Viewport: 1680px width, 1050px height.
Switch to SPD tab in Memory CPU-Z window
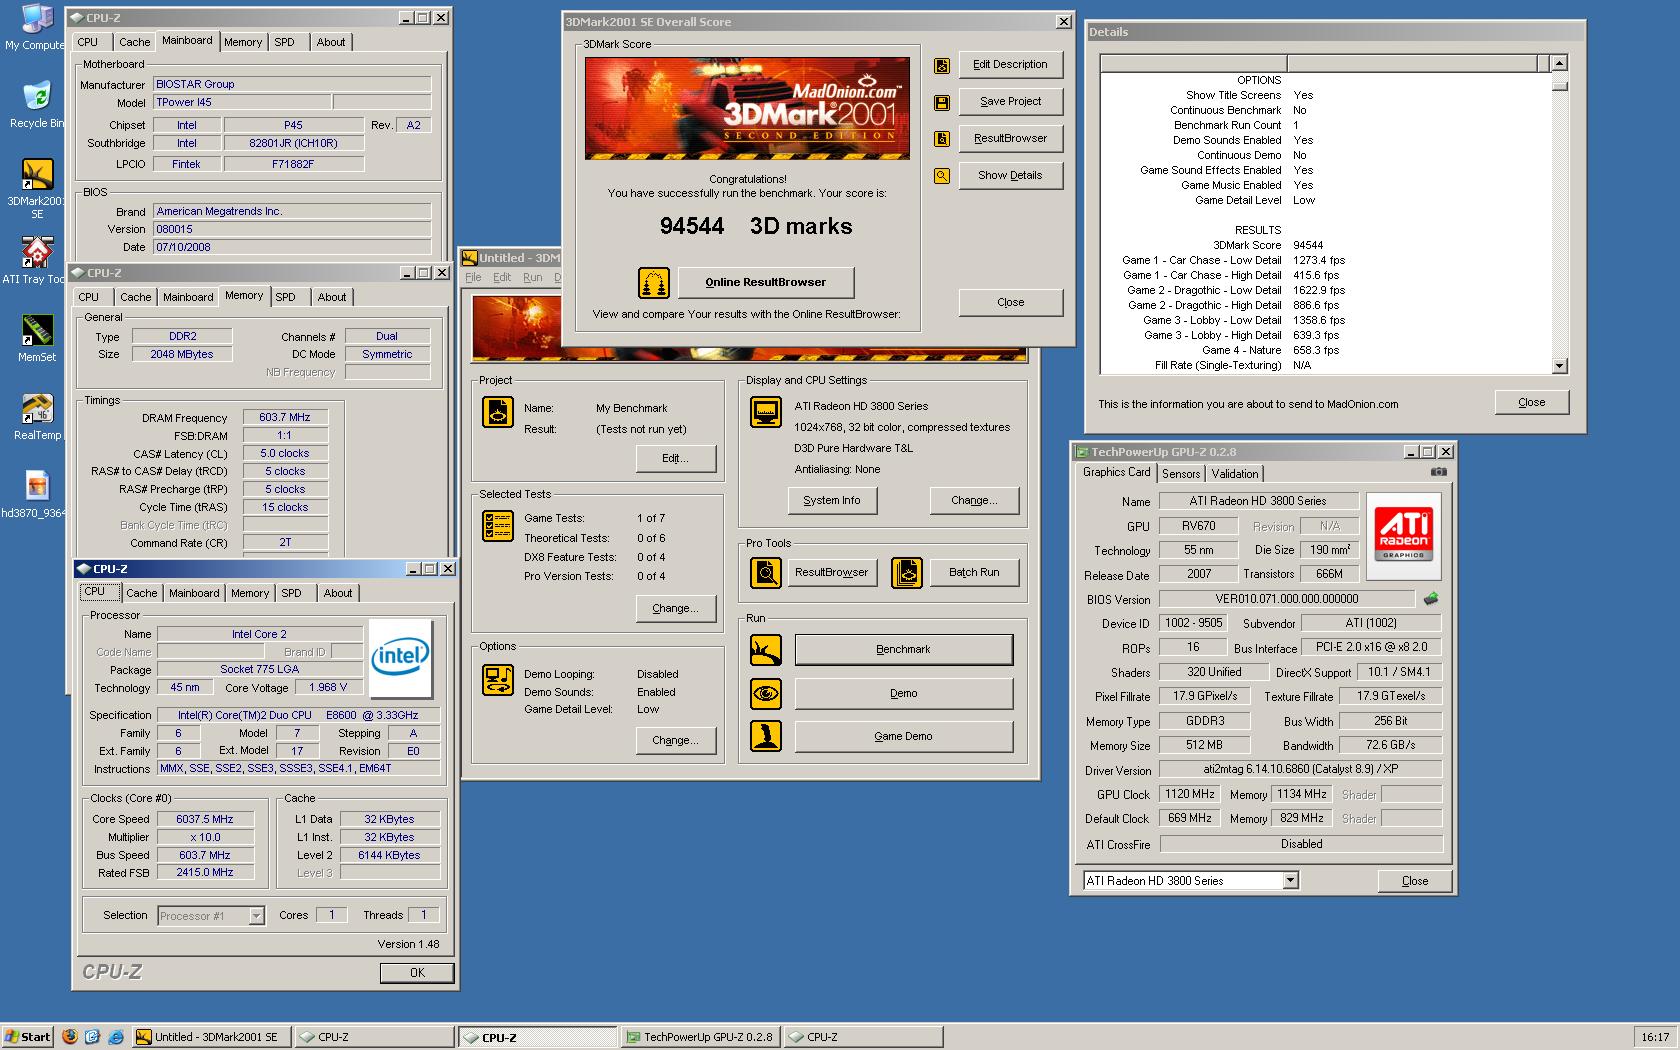pos(286,297)
